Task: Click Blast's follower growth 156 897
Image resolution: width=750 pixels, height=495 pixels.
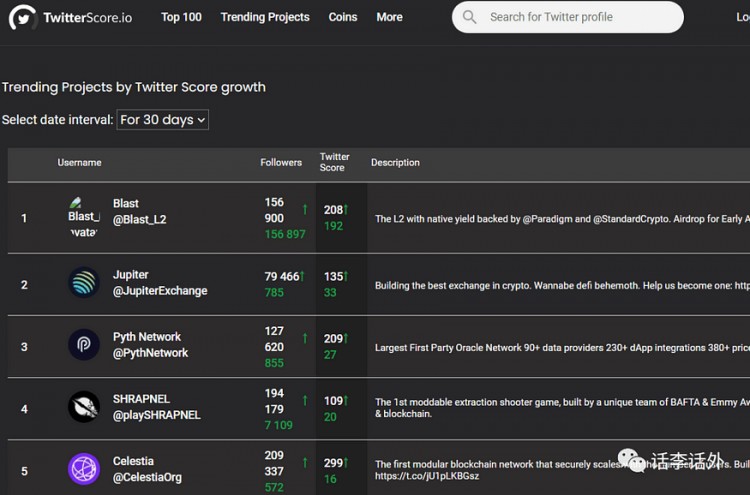Action: [285, 234]
